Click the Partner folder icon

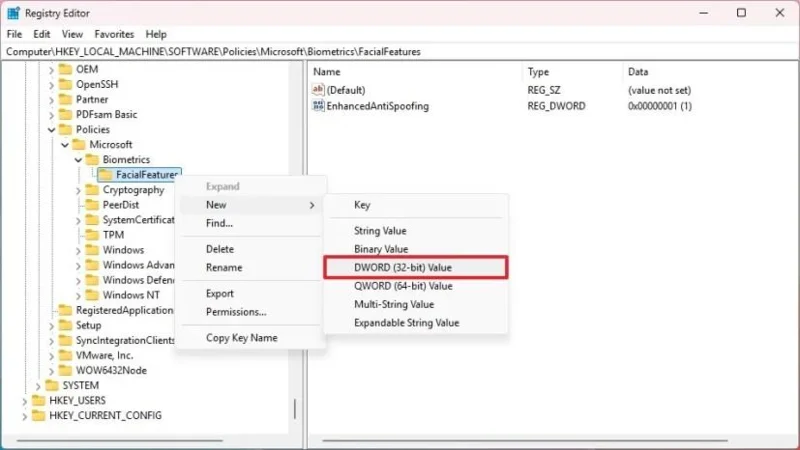click(65, 99)
